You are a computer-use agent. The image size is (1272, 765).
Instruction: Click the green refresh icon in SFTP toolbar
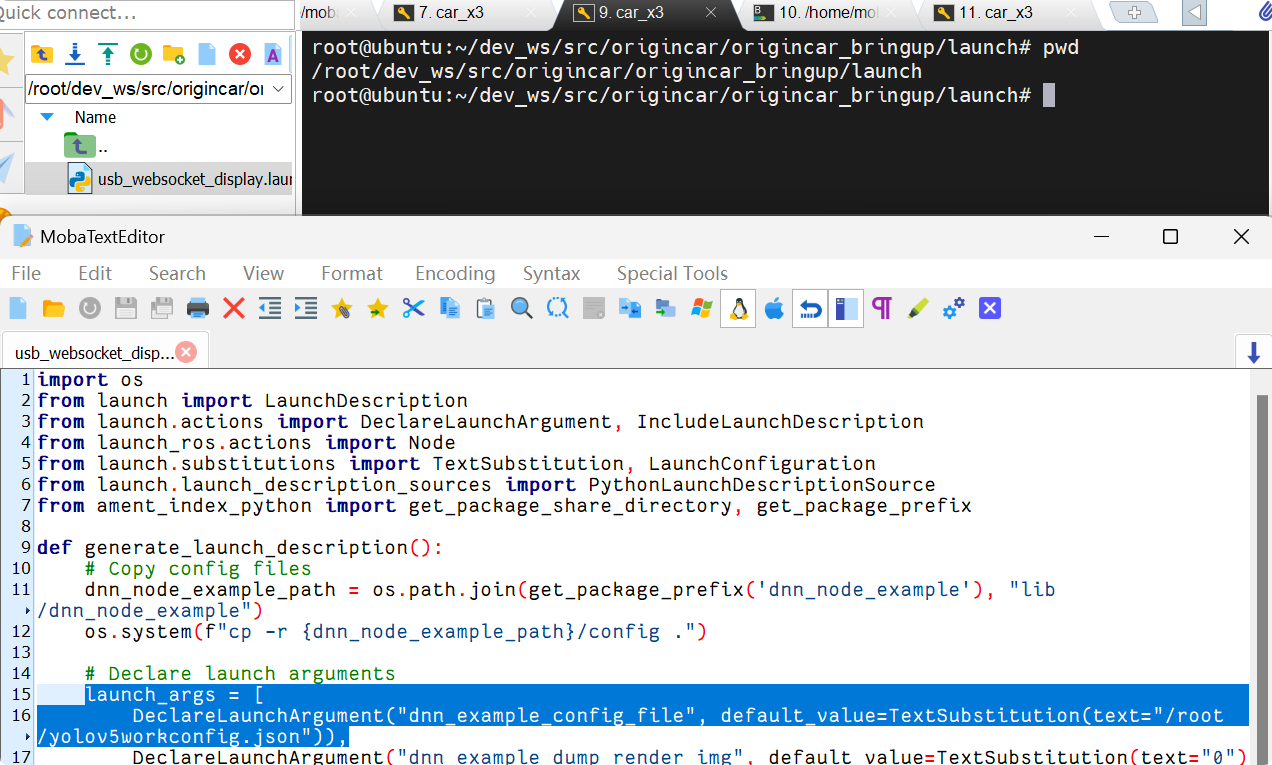(x=140, y=54)
